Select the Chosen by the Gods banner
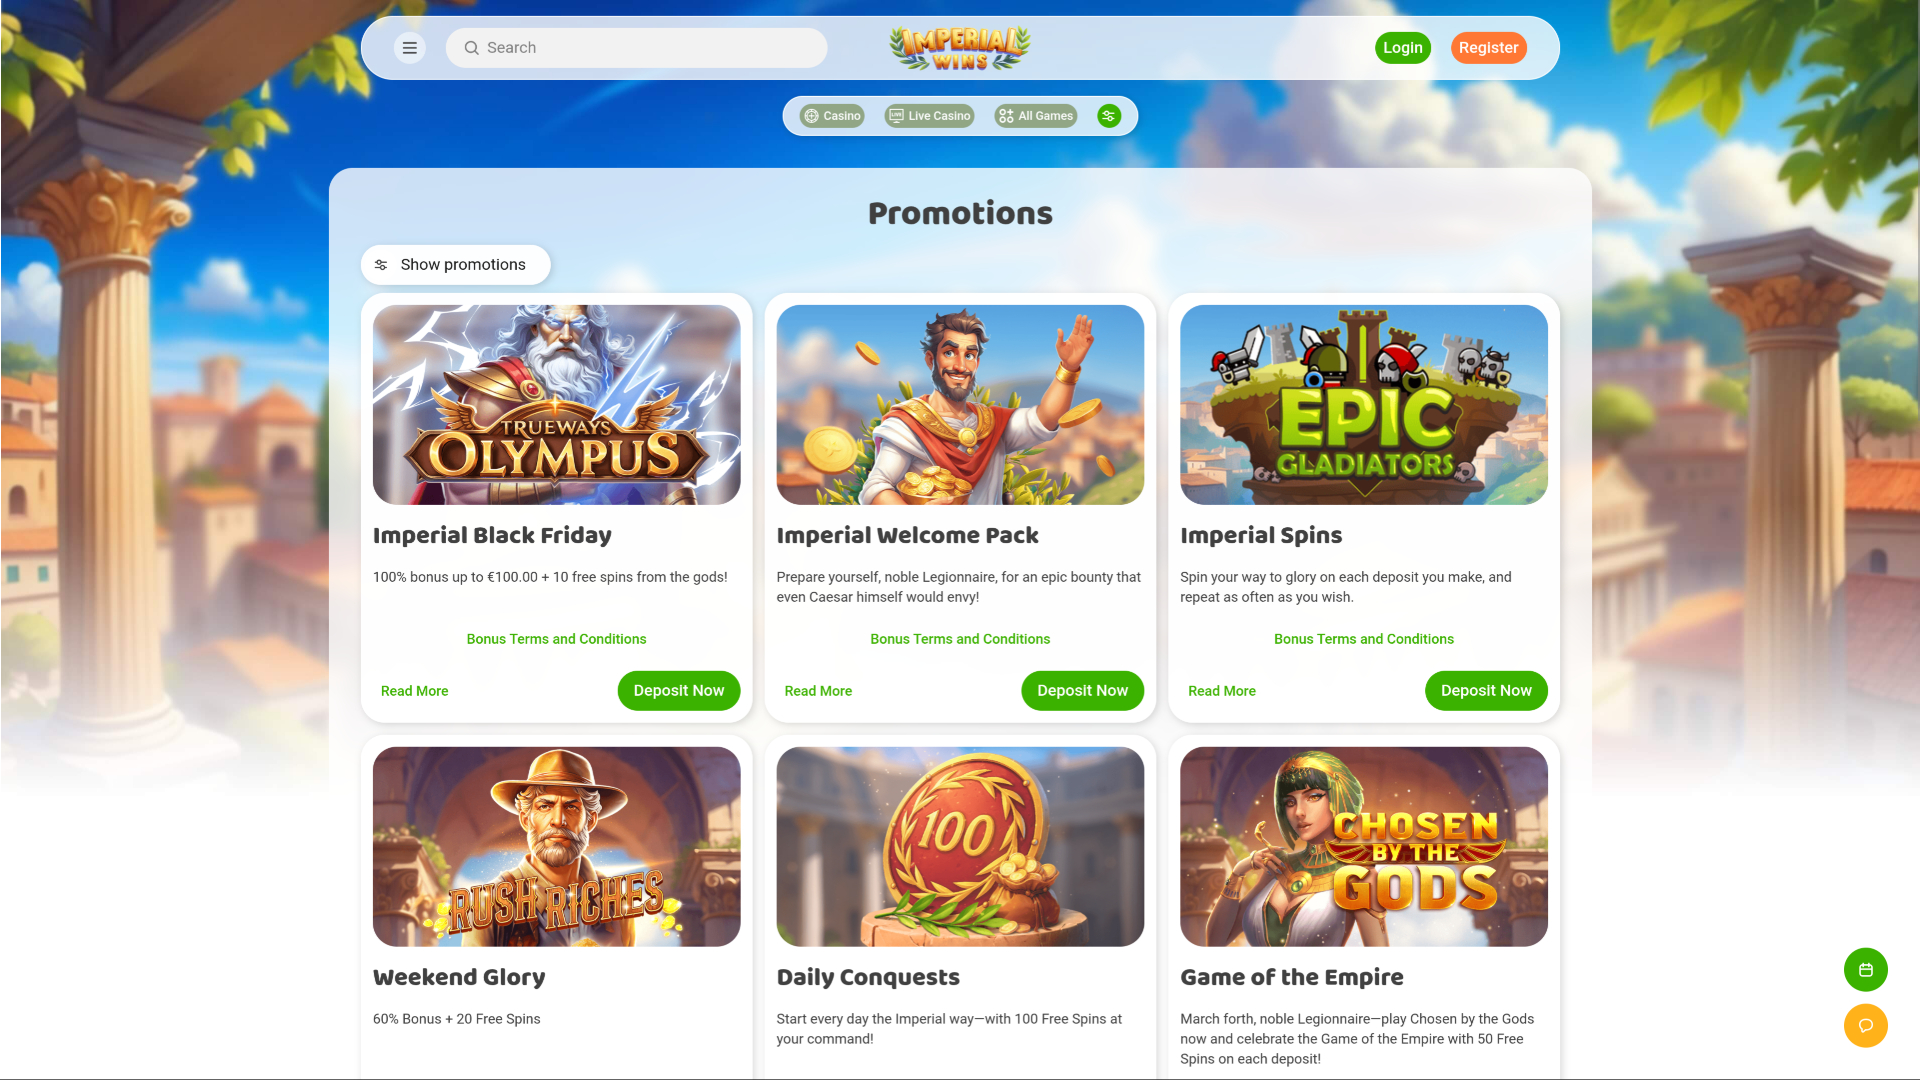The height and width of the screenshot is (1080, 1920). point(1364,847)
